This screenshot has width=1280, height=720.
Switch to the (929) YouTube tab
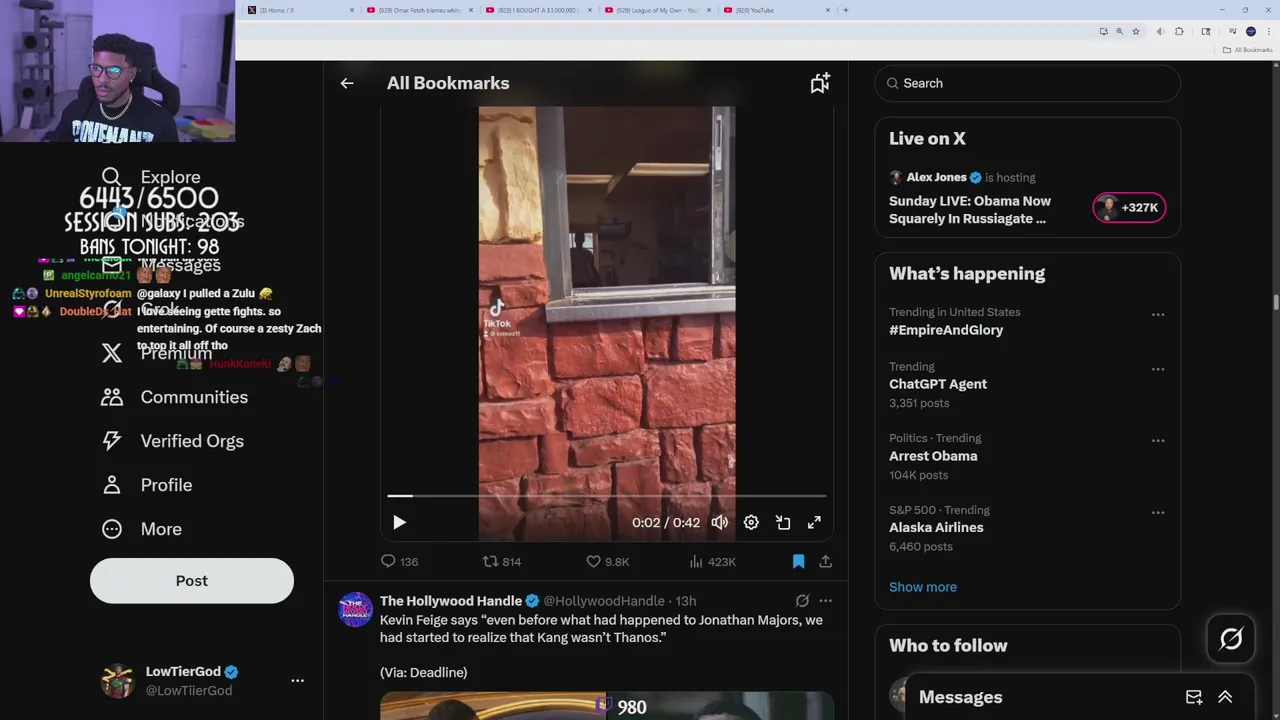click(x=775, y=10)
